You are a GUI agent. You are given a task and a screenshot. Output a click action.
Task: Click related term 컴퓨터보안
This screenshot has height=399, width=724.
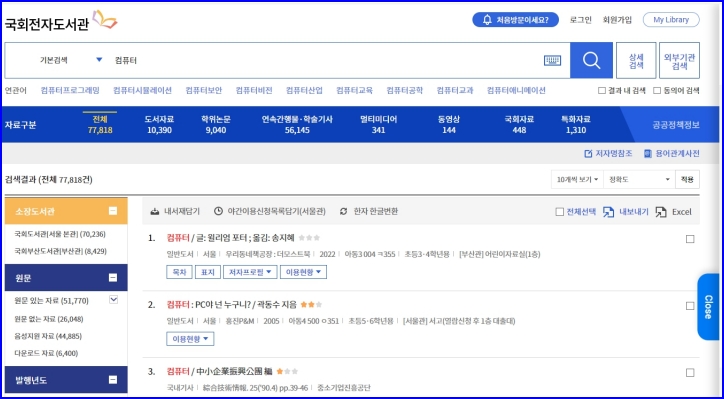204,91
